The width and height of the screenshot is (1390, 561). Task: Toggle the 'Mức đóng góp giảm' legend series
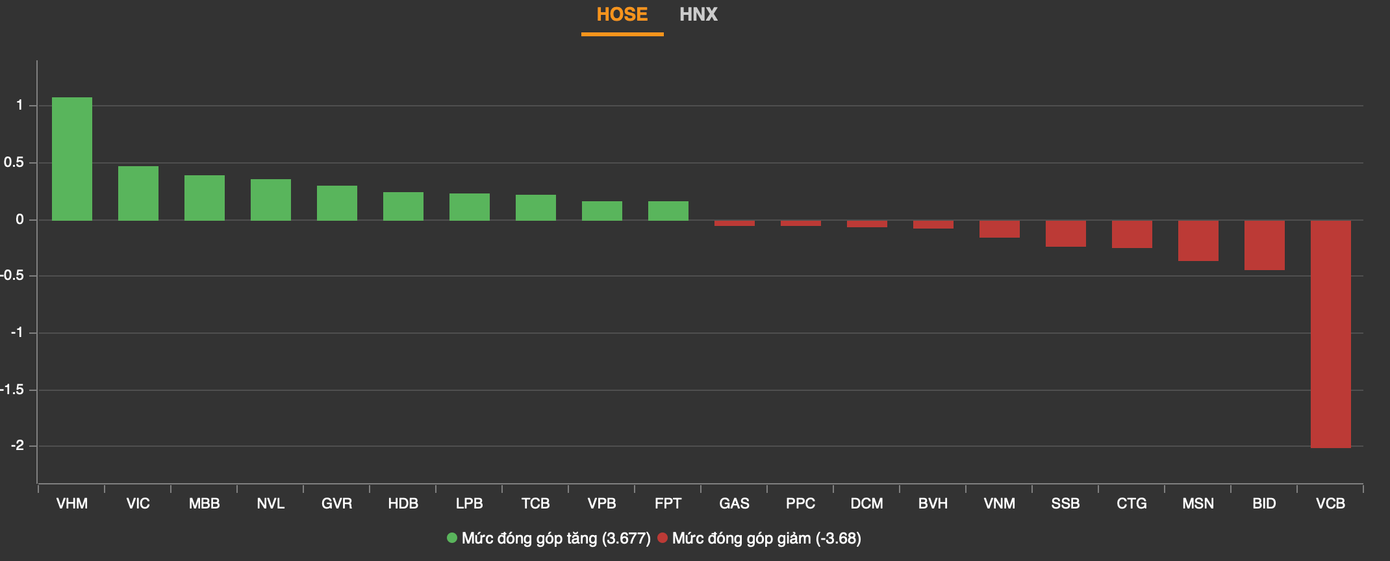click(x=766, y=538)
